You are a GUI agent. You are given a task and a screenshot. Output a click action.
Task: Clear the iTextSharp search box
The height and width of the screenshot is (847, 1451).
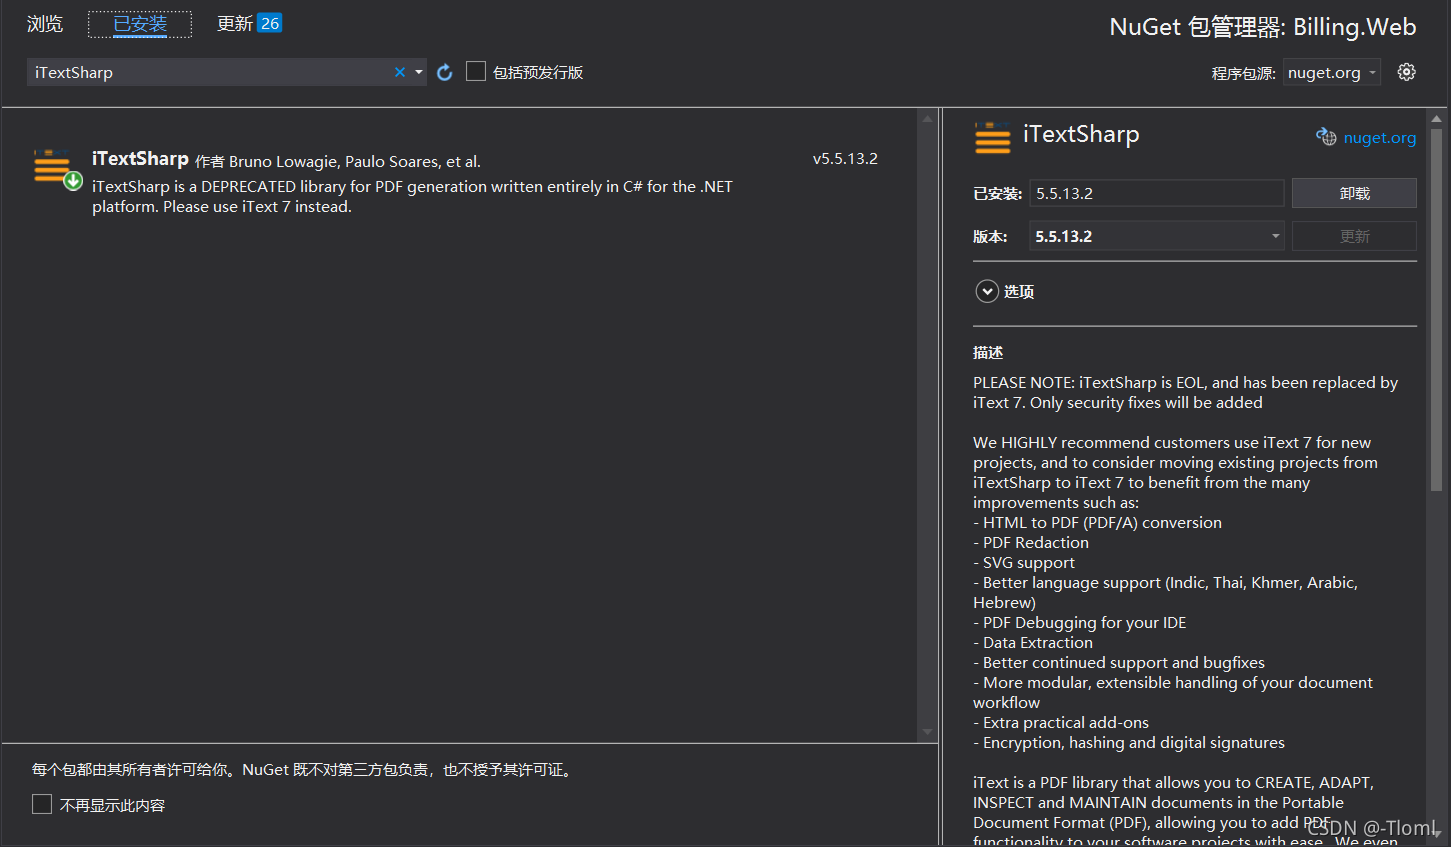(x=400, y=72)
